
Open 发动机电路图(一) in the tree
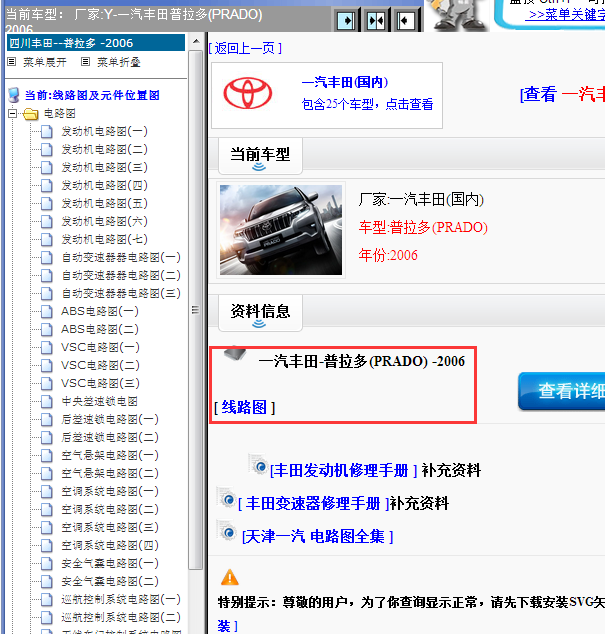[105, 131]
